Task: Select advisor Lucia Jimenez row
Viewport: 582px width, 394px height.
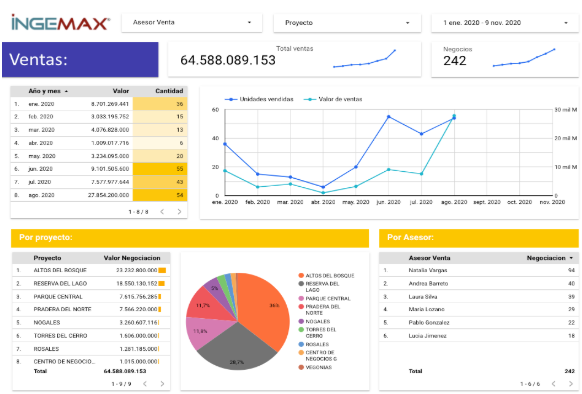Action: [x=479, y=336]
